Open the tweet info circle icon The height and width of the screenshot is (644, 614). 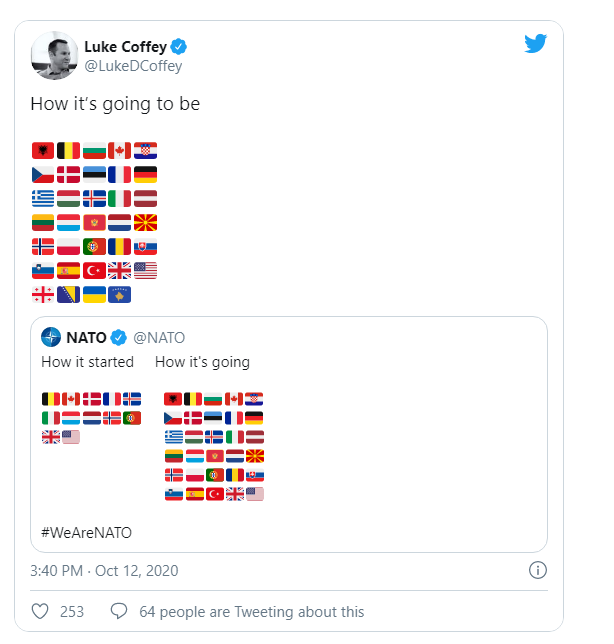[538, 570]
